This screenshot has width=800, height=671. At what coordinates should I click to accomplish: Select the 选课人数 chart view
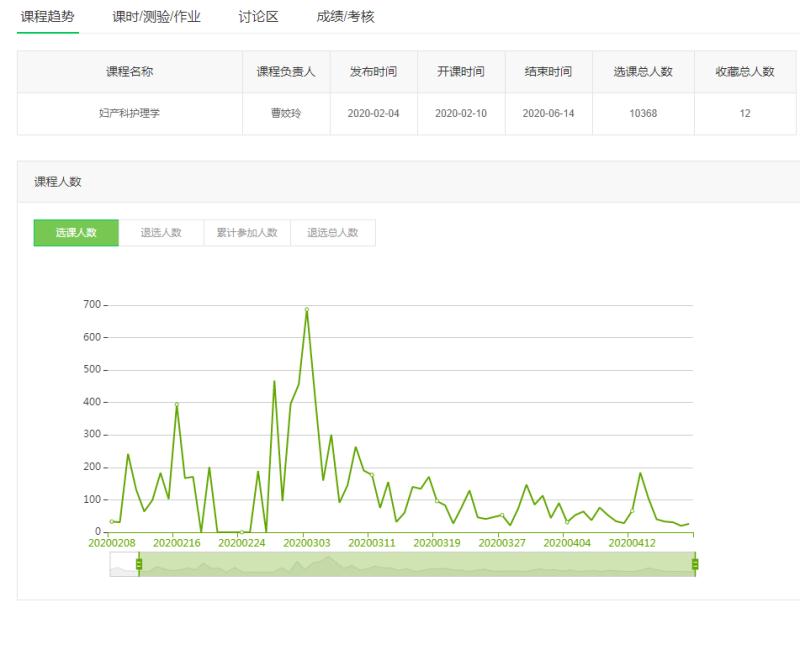point(76,233)
